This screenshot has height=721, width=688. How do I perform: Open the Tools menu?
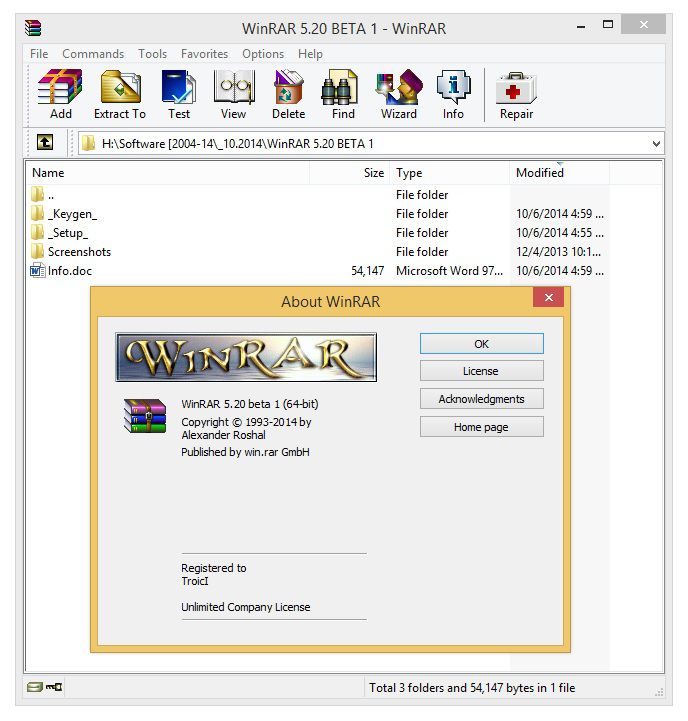[x=153, y=54]
